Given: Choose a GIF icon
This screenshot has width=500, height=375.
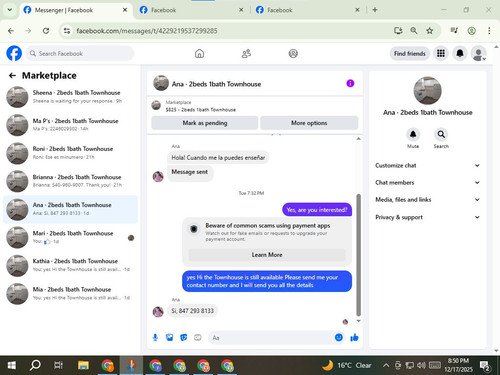Looking at the screenshot, I should pos(198,338).
